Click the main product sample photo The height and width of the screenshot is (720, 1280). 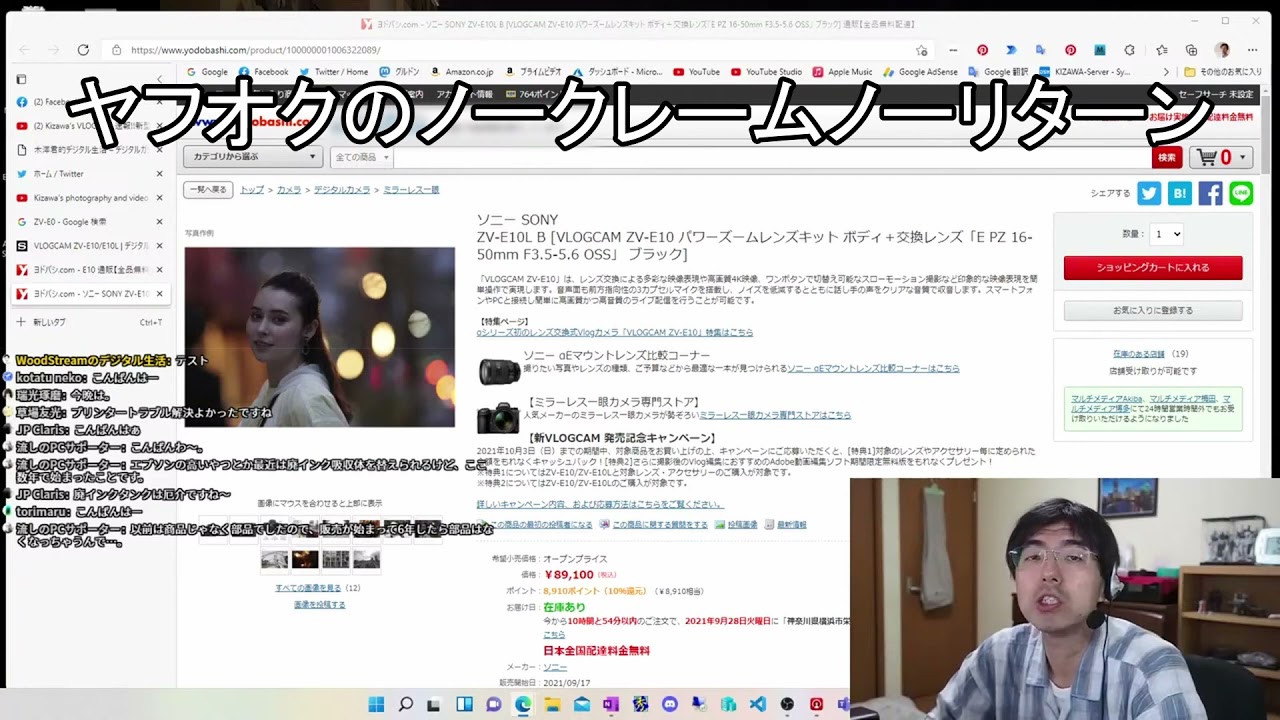(319, 337)
